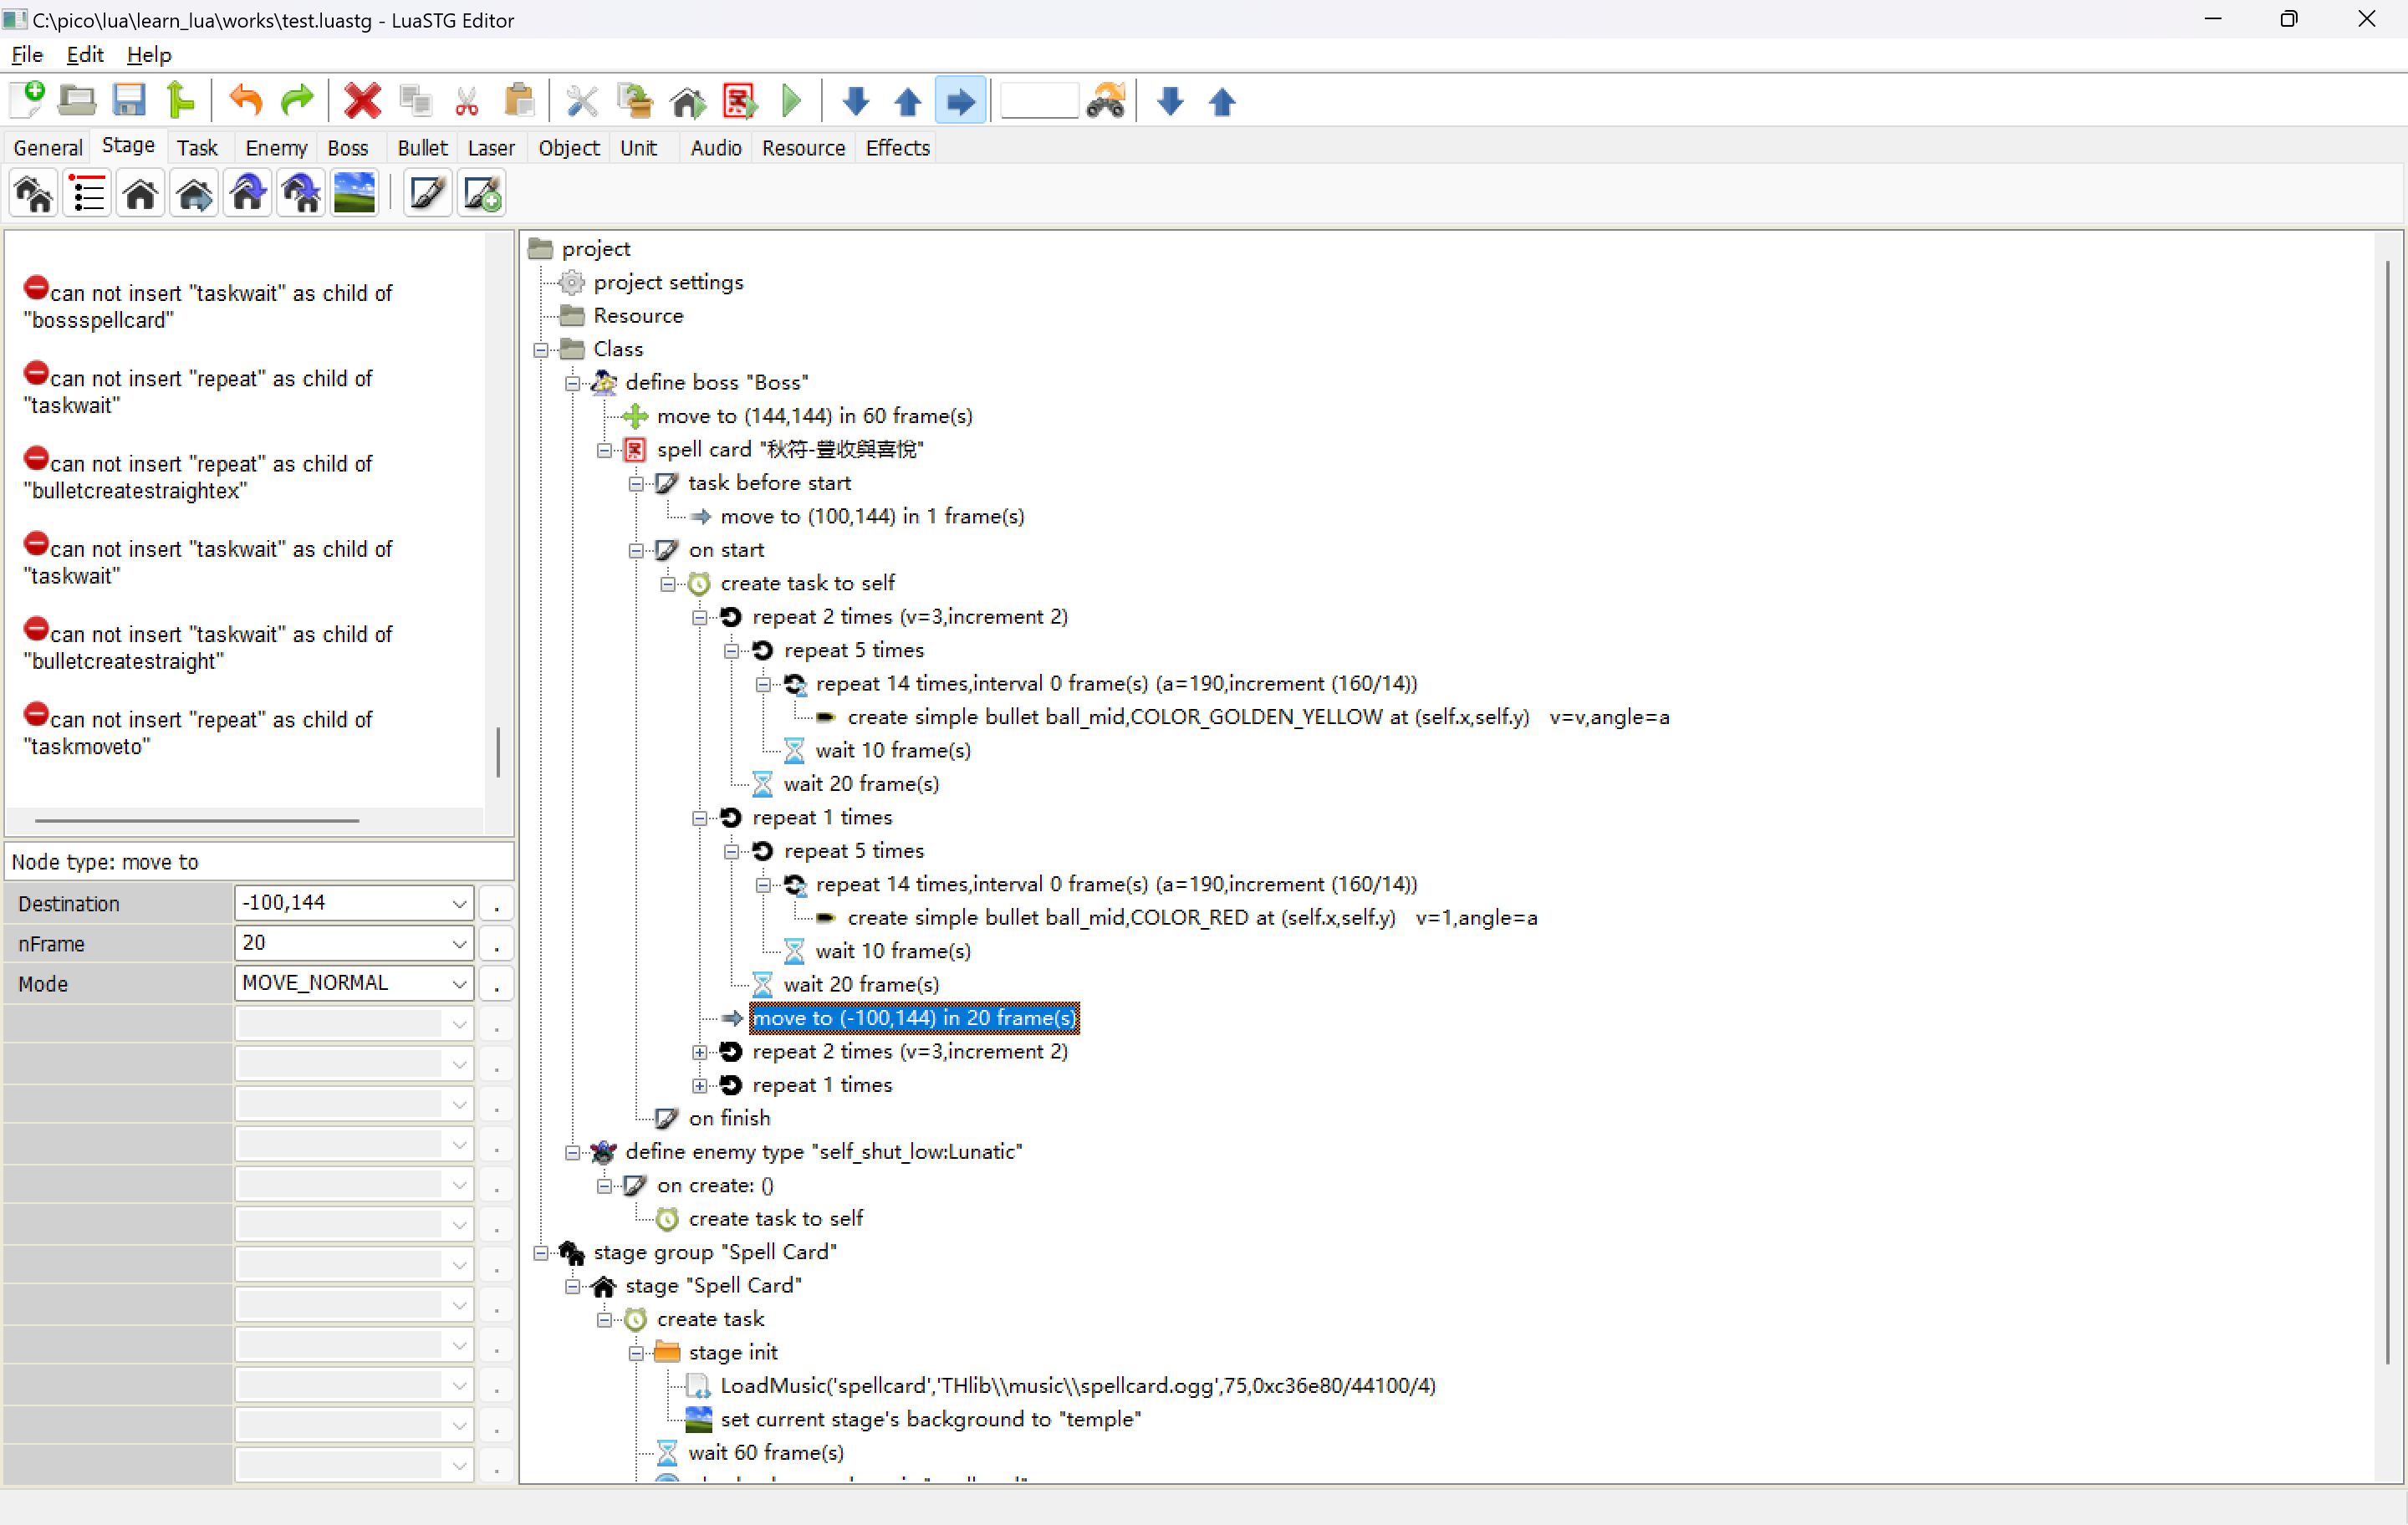Image resolution: width=2408 pixels, height=1525 pixels.
Task: Click the green triangle run icon
Action: pyautogui.click(x=791, y=101)
